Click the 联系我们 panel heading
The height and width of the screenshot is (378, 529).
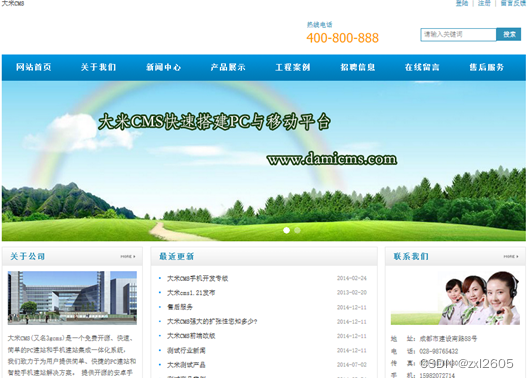[x=411, y=256]
